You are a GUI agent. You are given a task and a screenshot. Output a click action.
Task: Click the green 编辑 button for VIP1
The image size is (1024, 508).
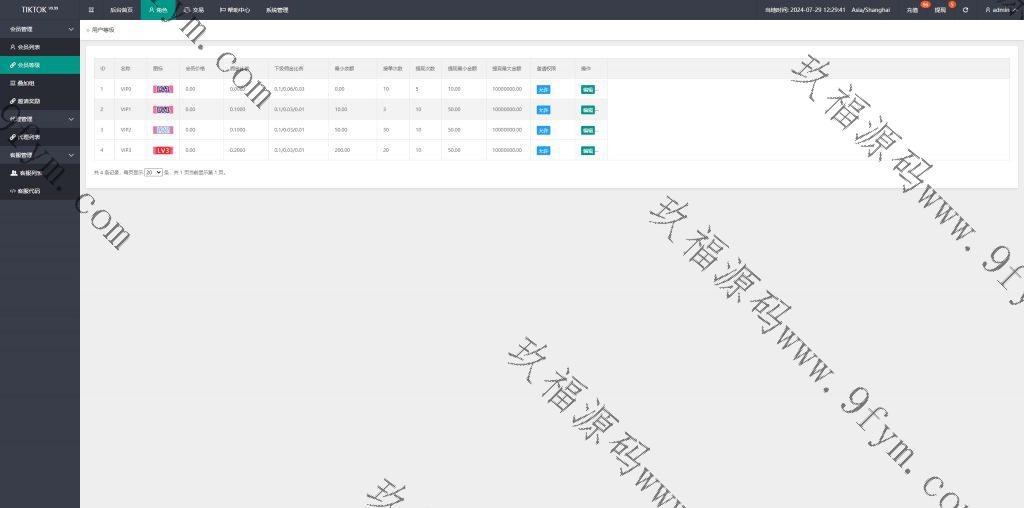[588, 110]
